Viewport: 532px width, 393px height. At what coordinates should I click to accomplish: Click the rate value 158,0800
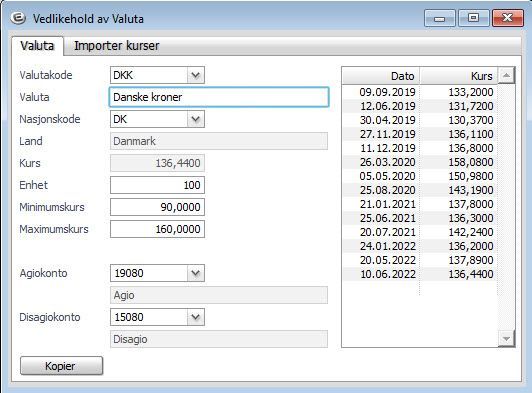(471, 162)
